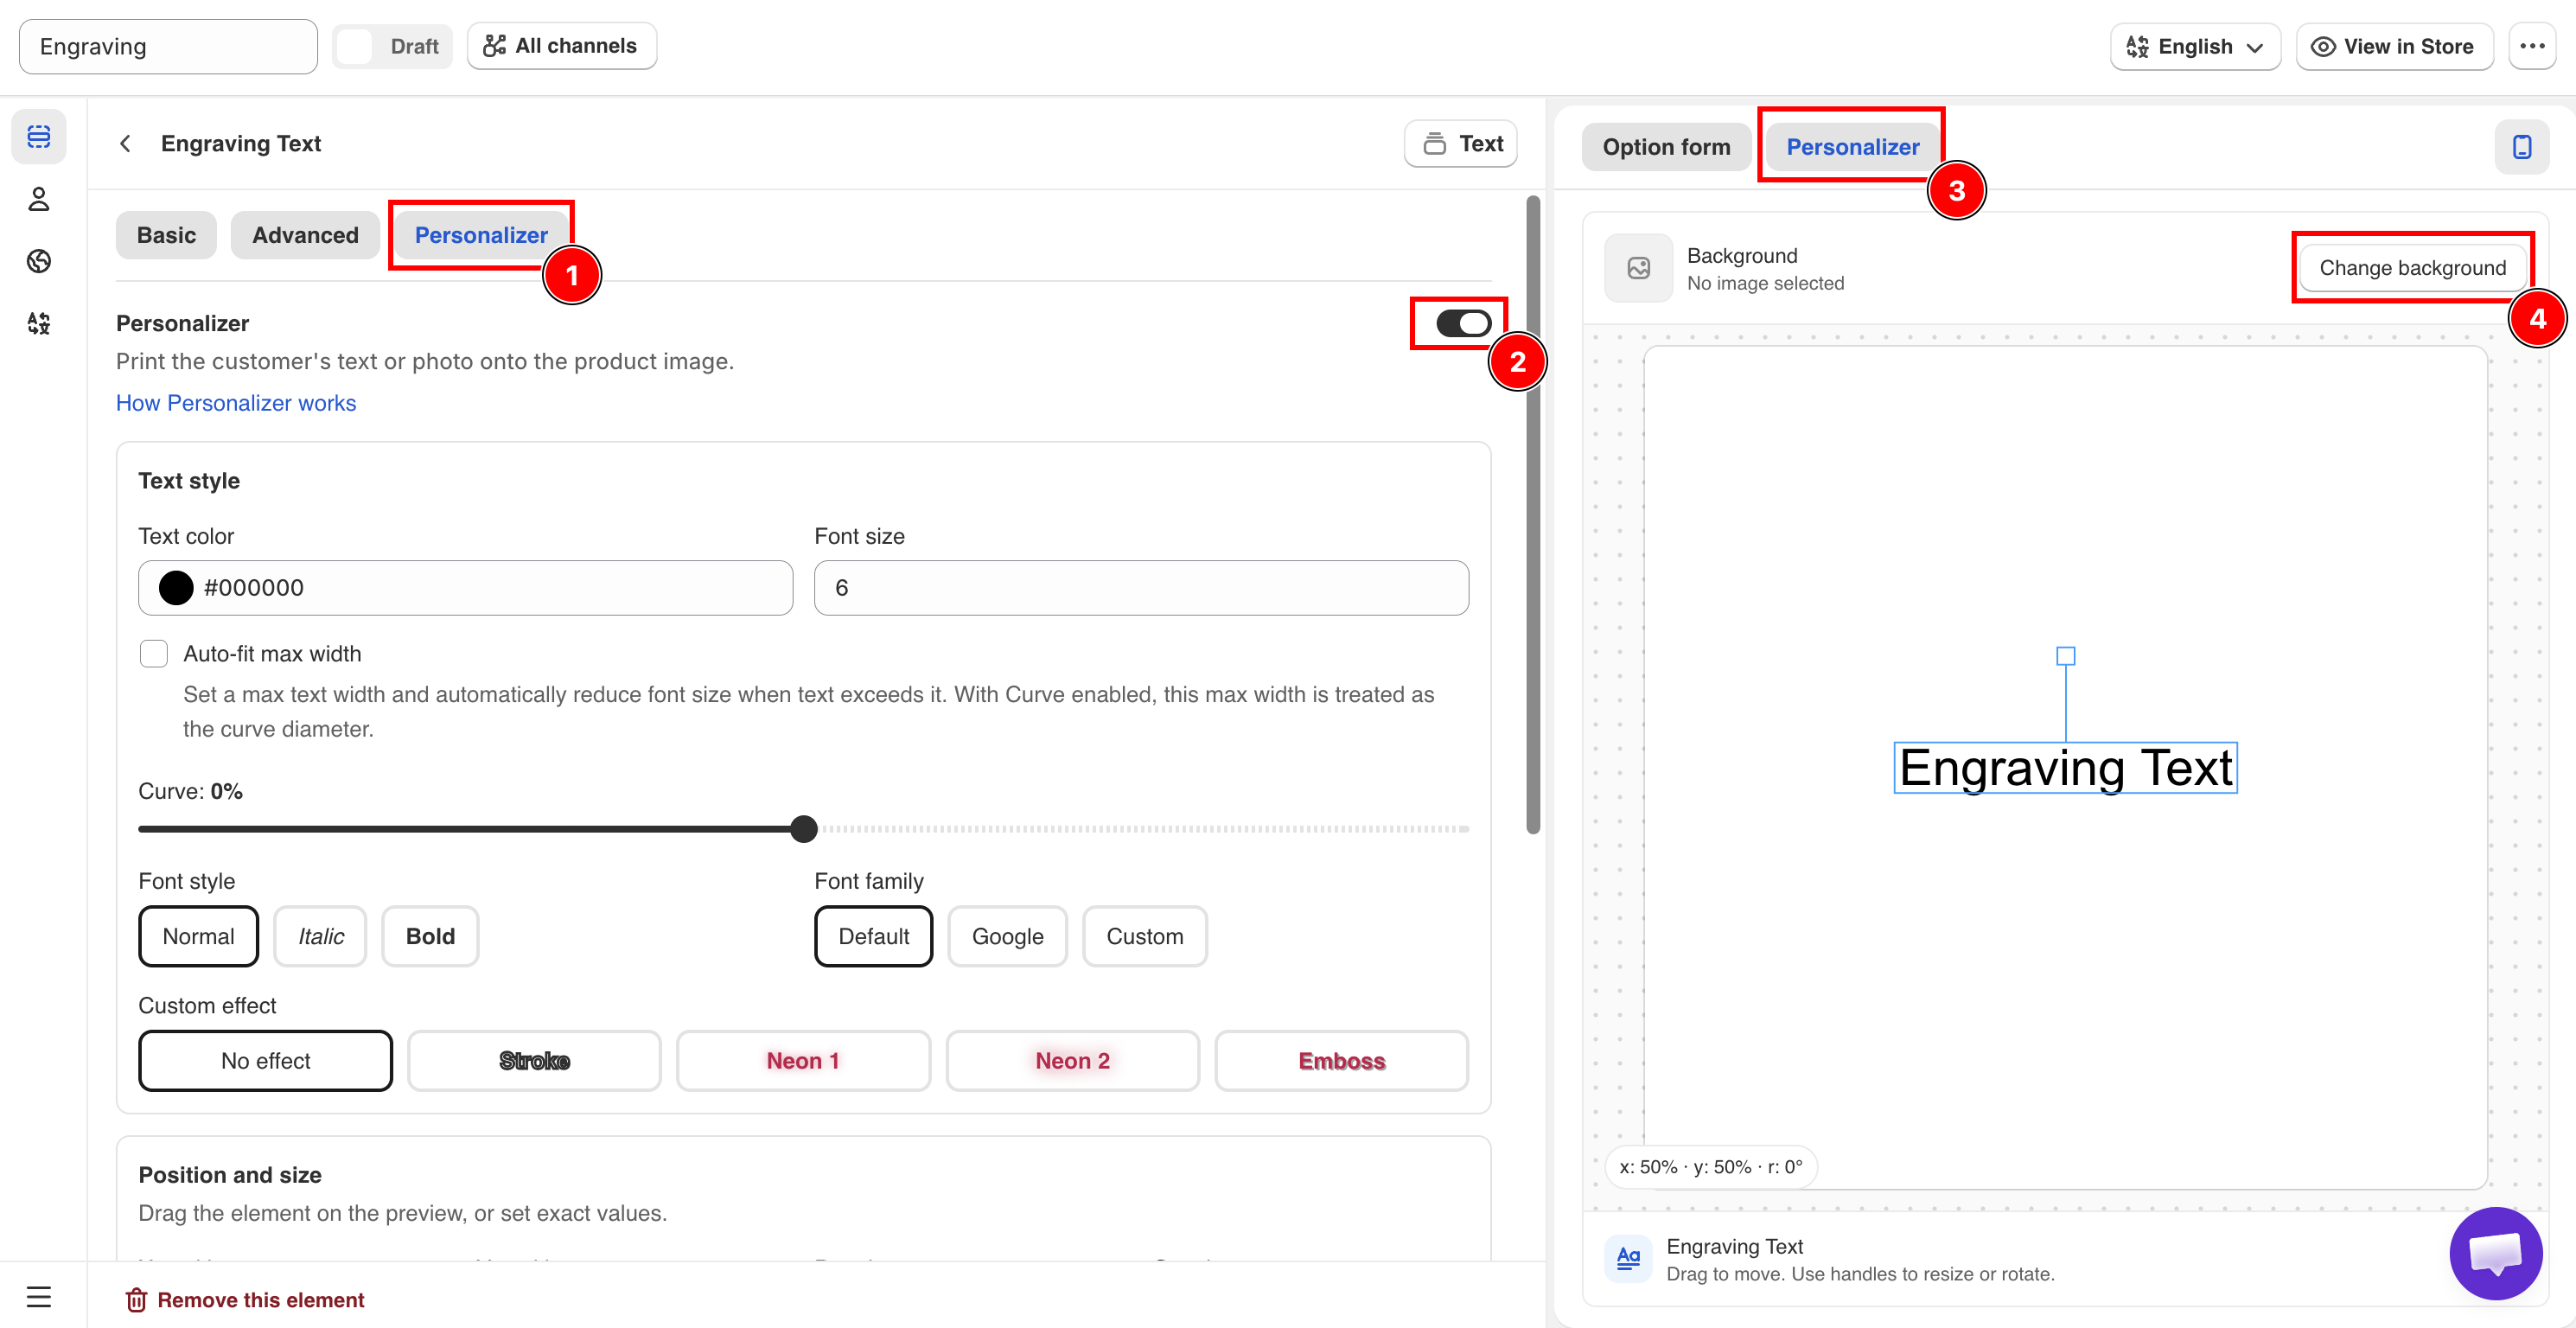Open the chat support bubble
Screen dimensions: 2576x1328
[x=2495, y=1252]
